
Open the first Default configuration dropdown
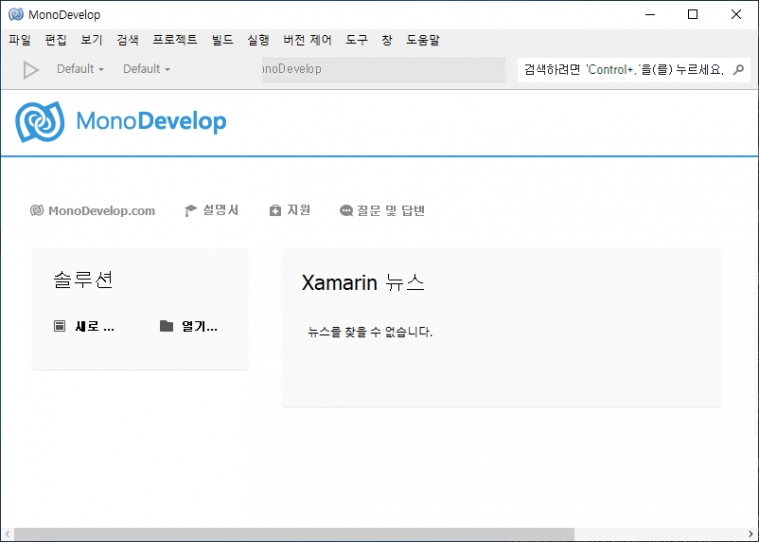point(80,69)
